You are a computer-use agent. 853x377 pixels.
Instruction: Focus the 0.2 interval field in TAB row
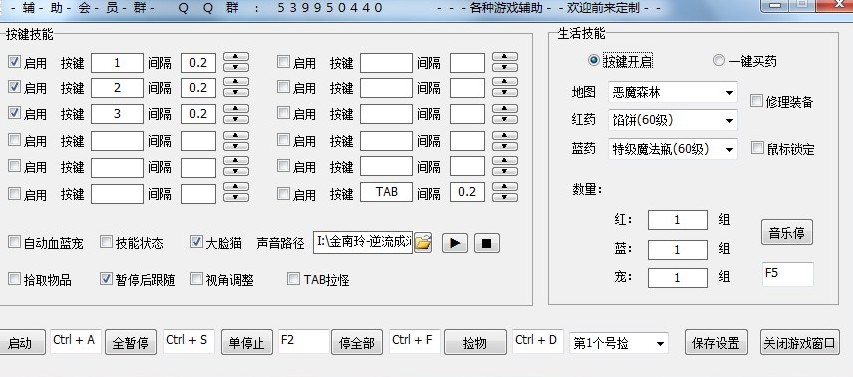click(x=467, y=193)
